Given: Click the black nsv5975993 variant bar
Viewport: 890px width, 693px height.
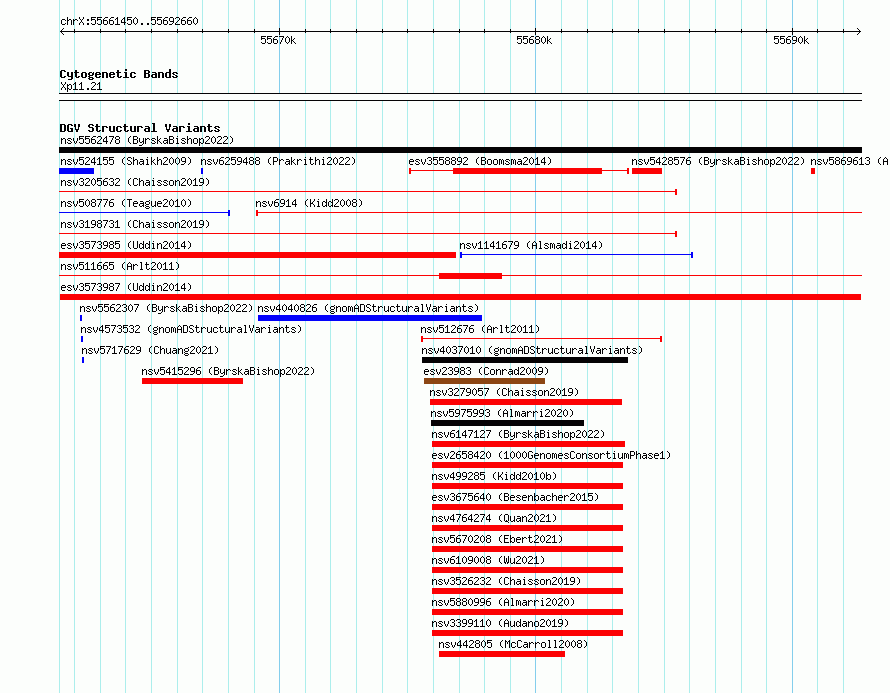Looking at the screenshot, I should point(507,423).
